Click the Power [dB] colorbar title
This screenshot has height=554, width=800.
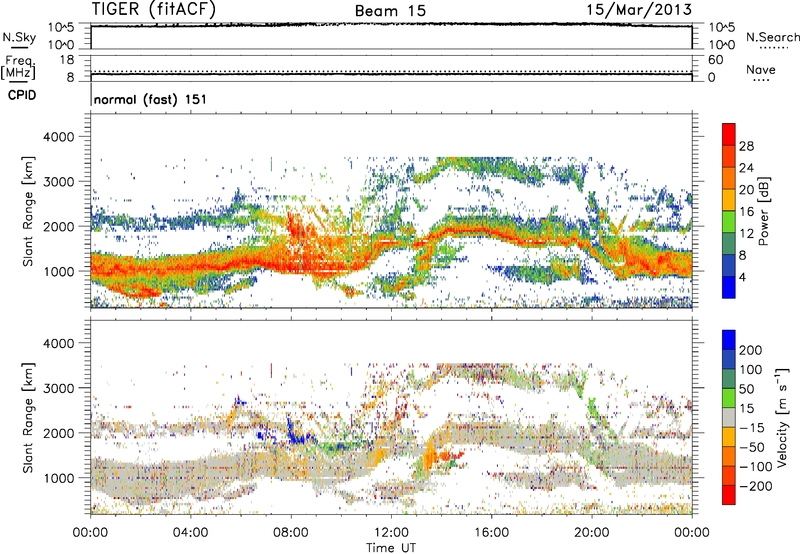[x=764, y=211]
